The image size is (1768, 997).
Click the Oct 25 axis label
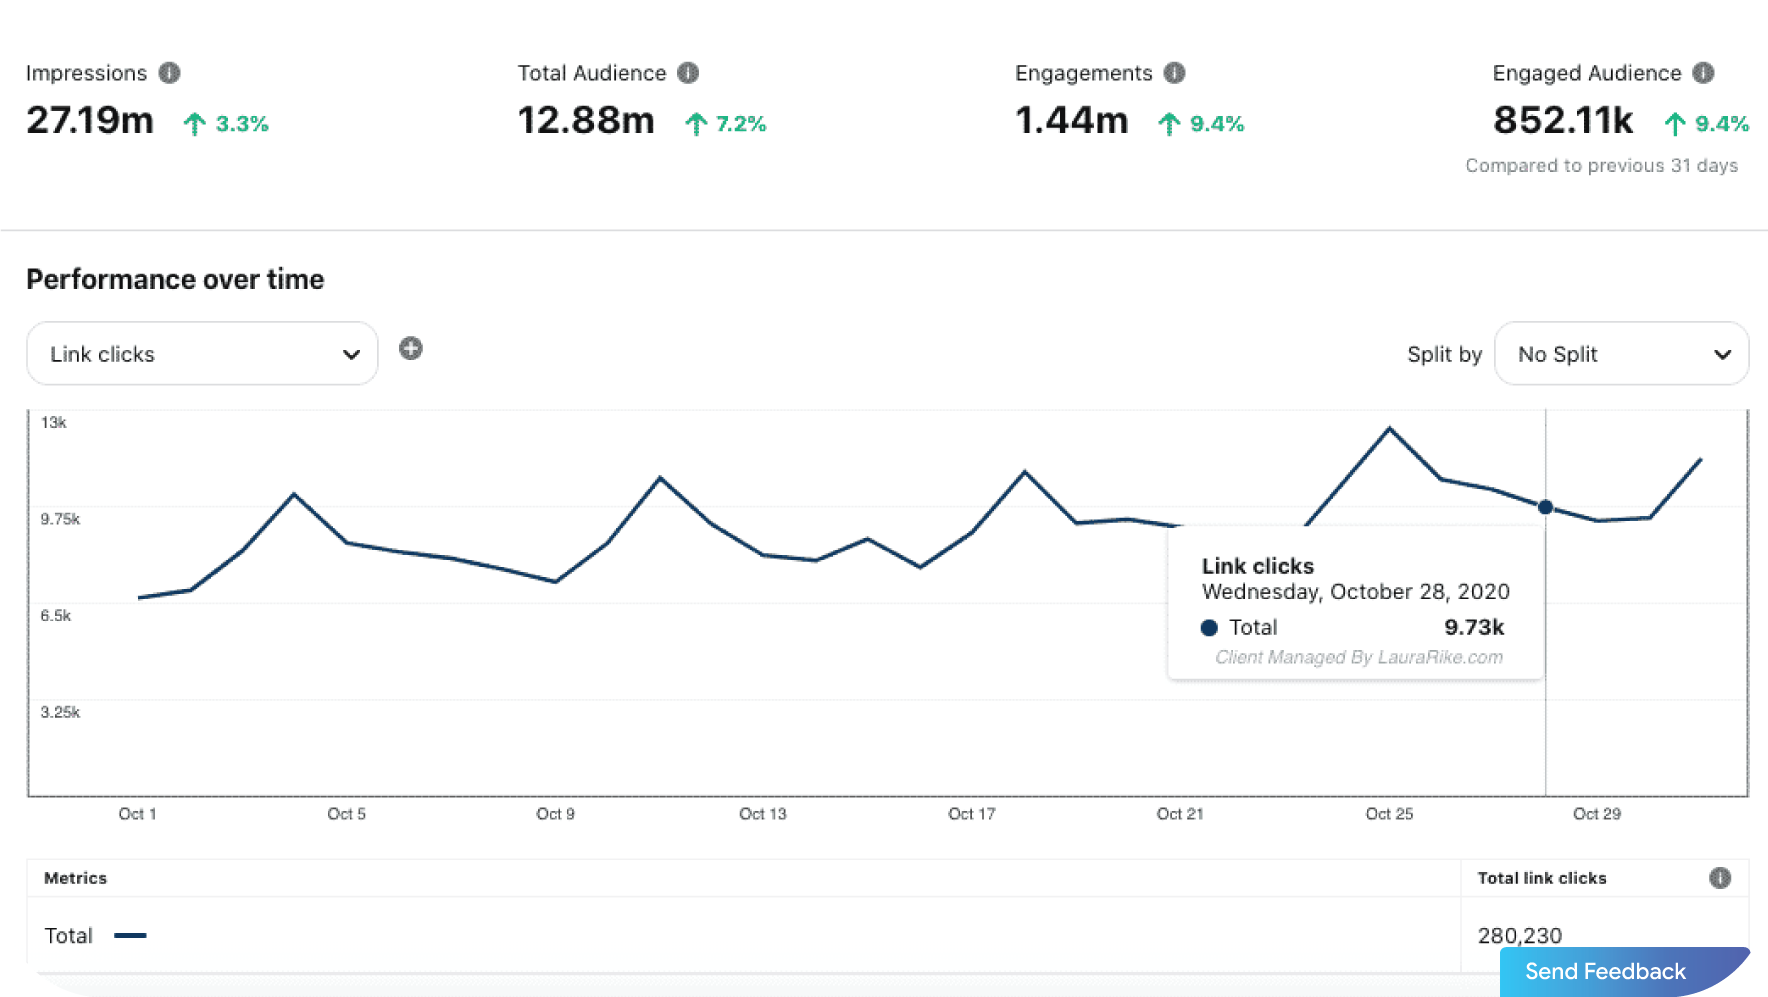tap(1388, 814)
